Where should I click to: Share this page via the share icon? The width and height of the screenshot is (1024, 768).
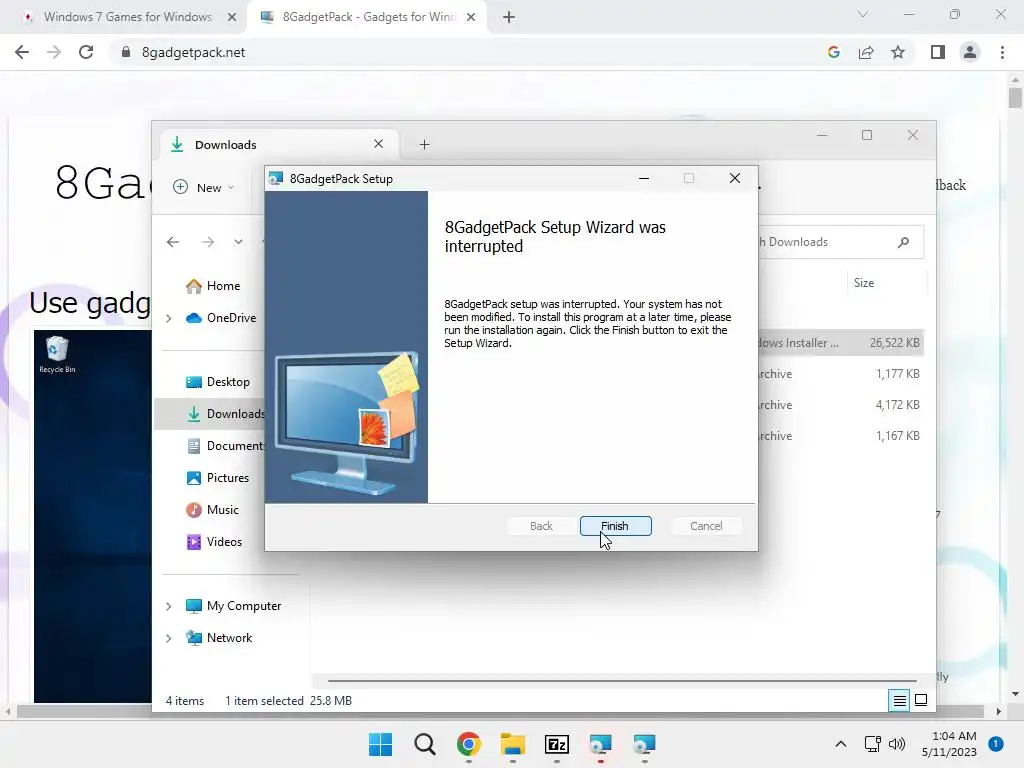866,52
